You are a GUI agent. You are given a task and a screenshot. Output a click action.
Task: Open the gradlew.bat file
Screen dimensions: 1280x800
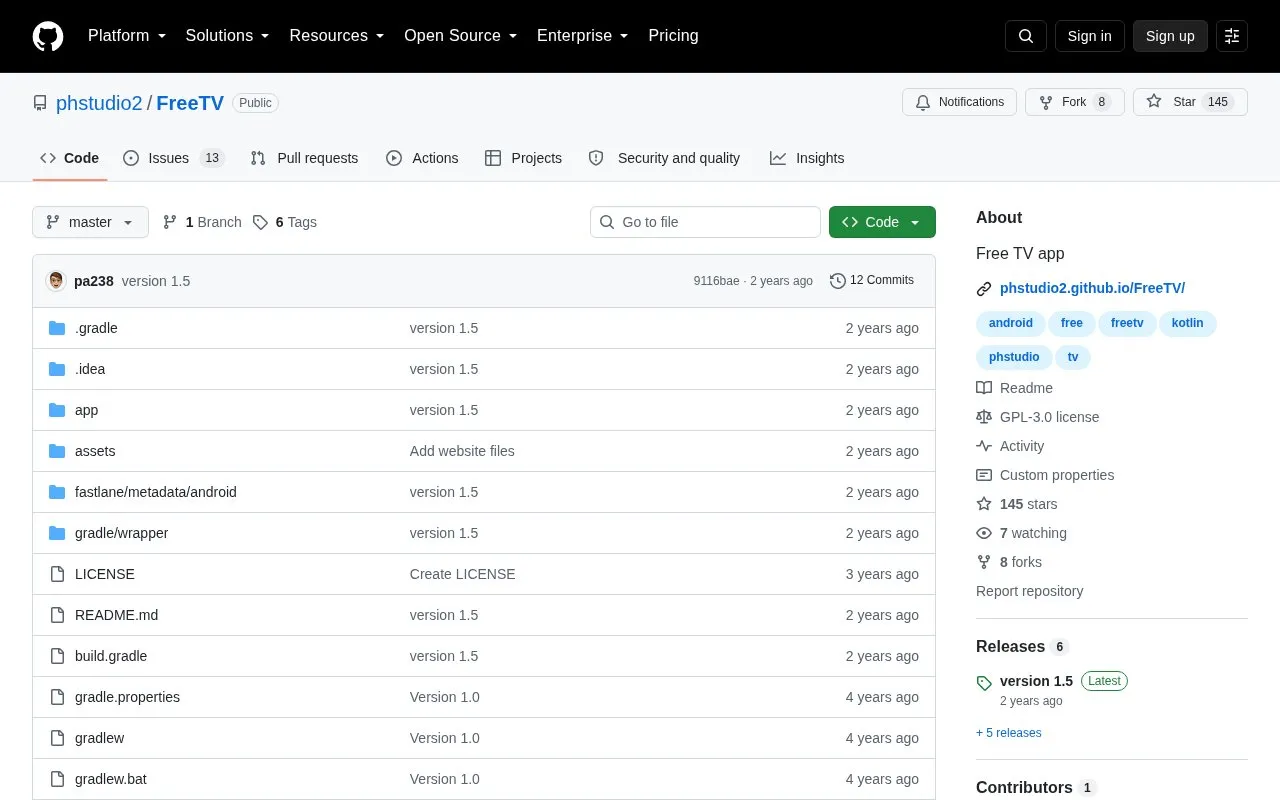[111, 779]
